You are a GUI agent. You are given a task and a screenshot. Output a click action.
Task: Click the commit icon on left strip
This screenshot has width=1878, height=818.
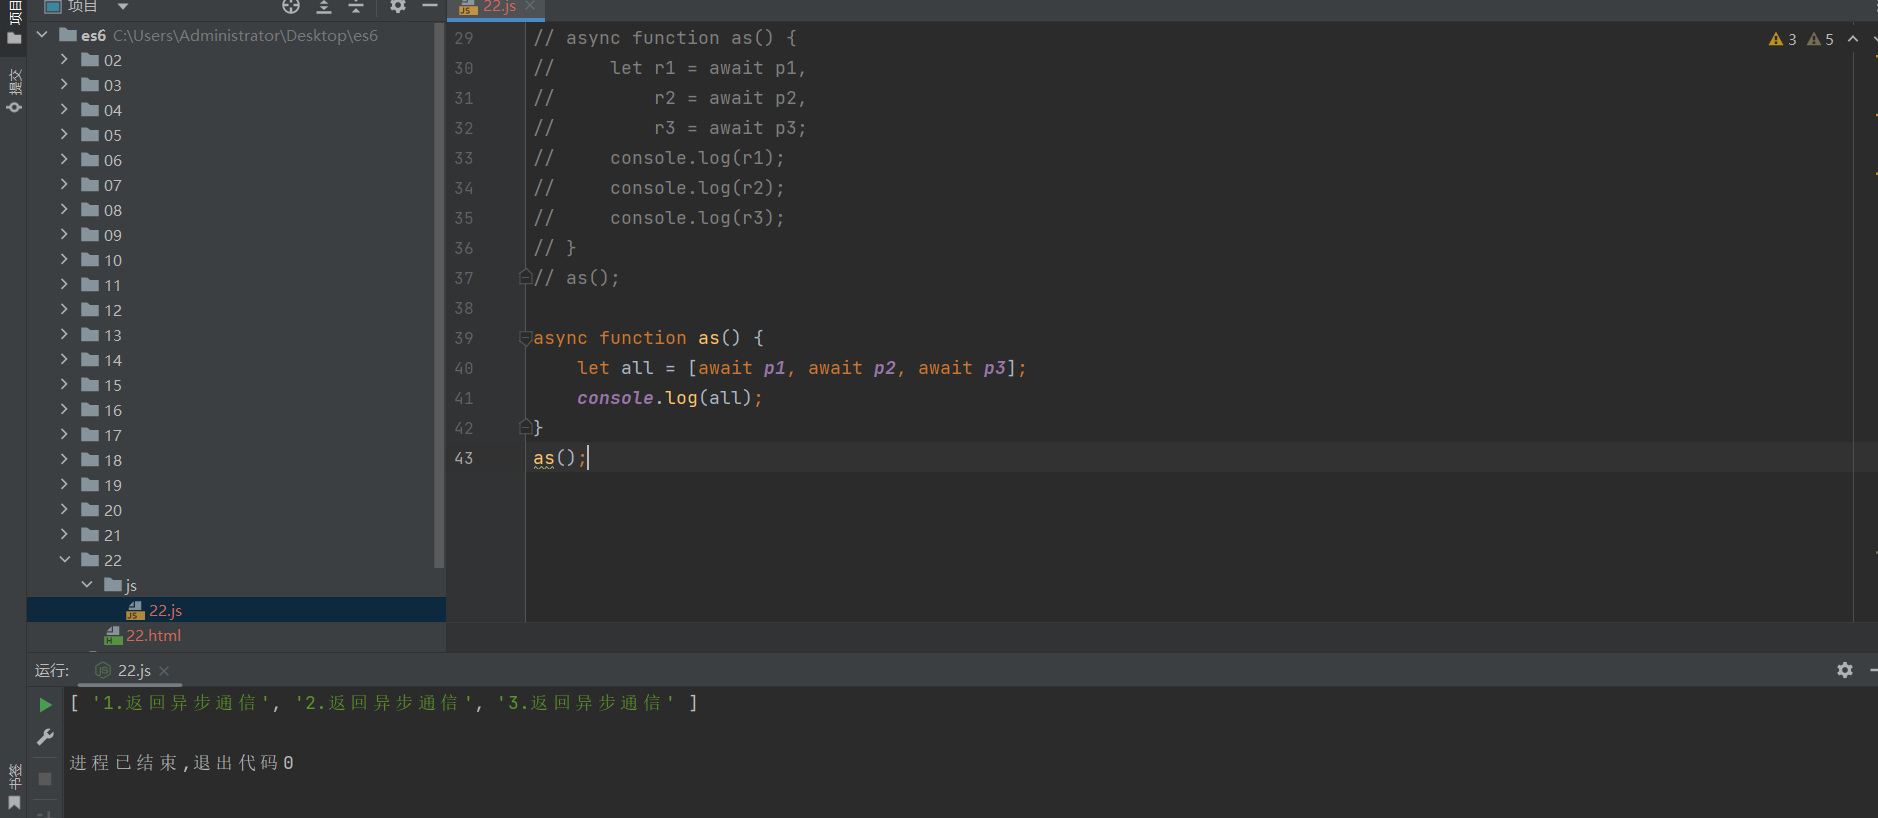pos(14,107)
